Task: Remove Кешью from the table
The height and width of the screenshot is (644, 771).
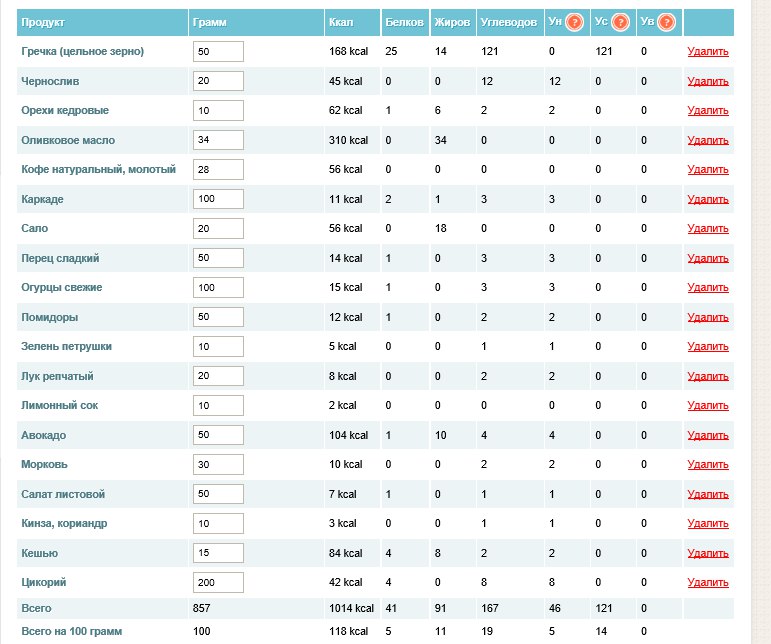Action: (x=708, y=553)
